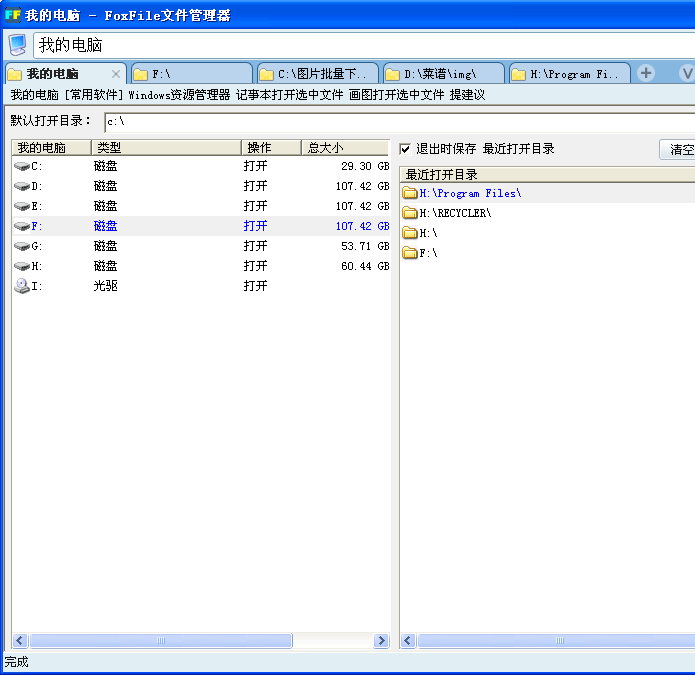The height and width of the screenshot is (675, 695).
Task: Click the drive list horizontal scrollbar thumb
Action: [x=161, y=640]
